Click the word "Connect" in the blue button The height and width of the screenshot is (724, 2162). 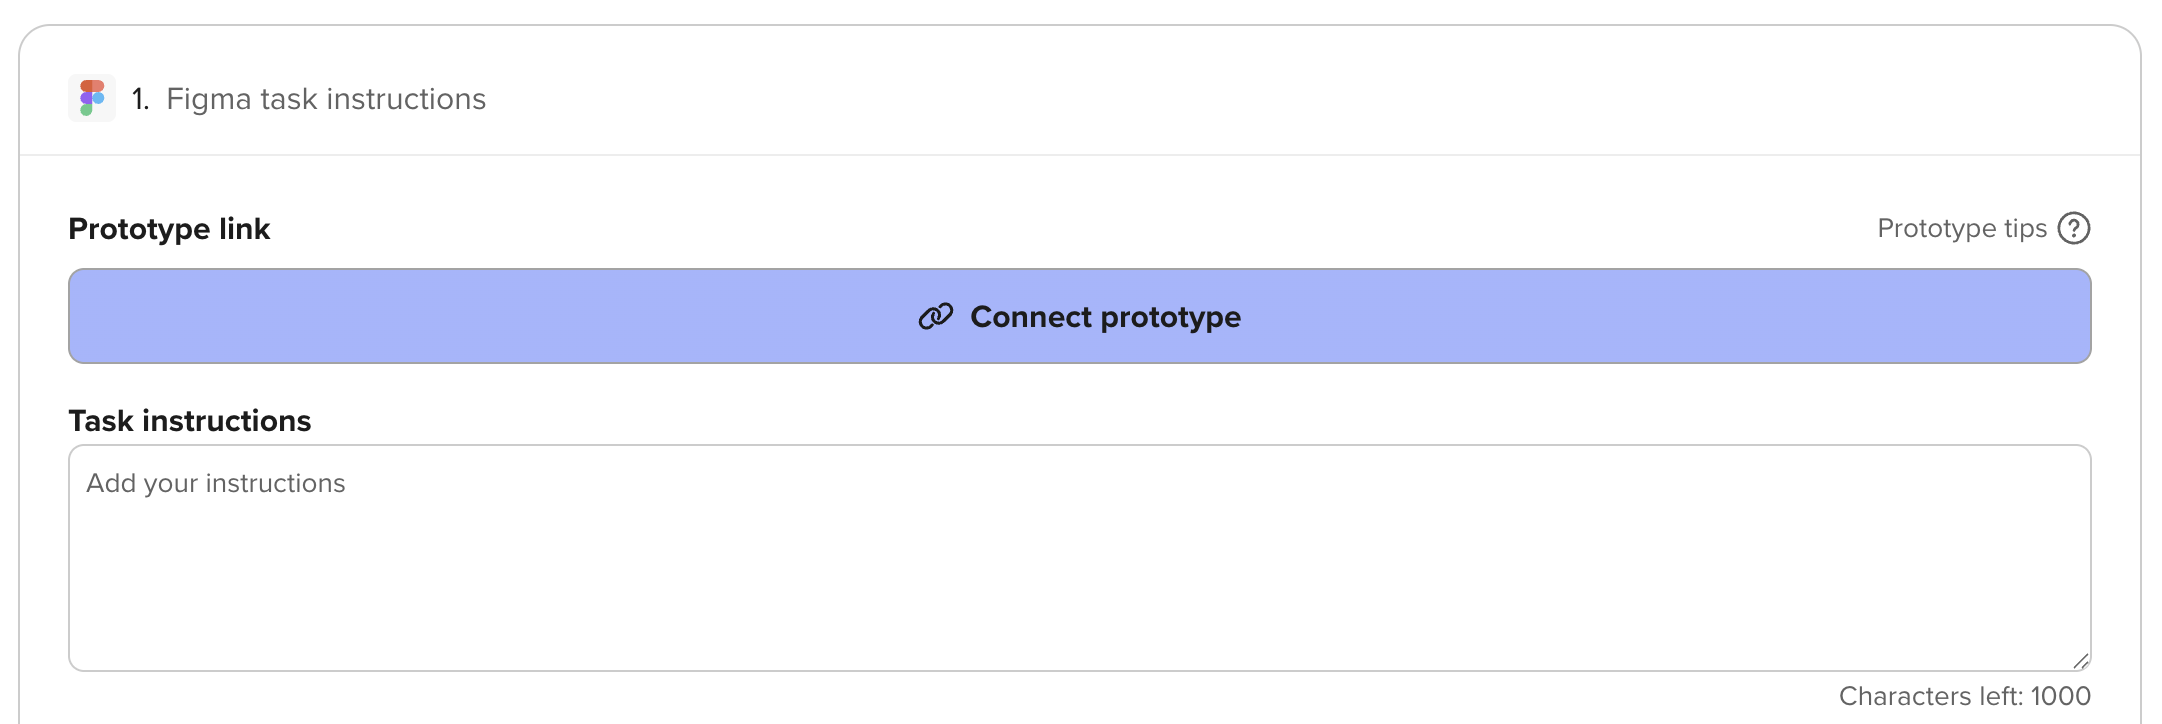1031,317
